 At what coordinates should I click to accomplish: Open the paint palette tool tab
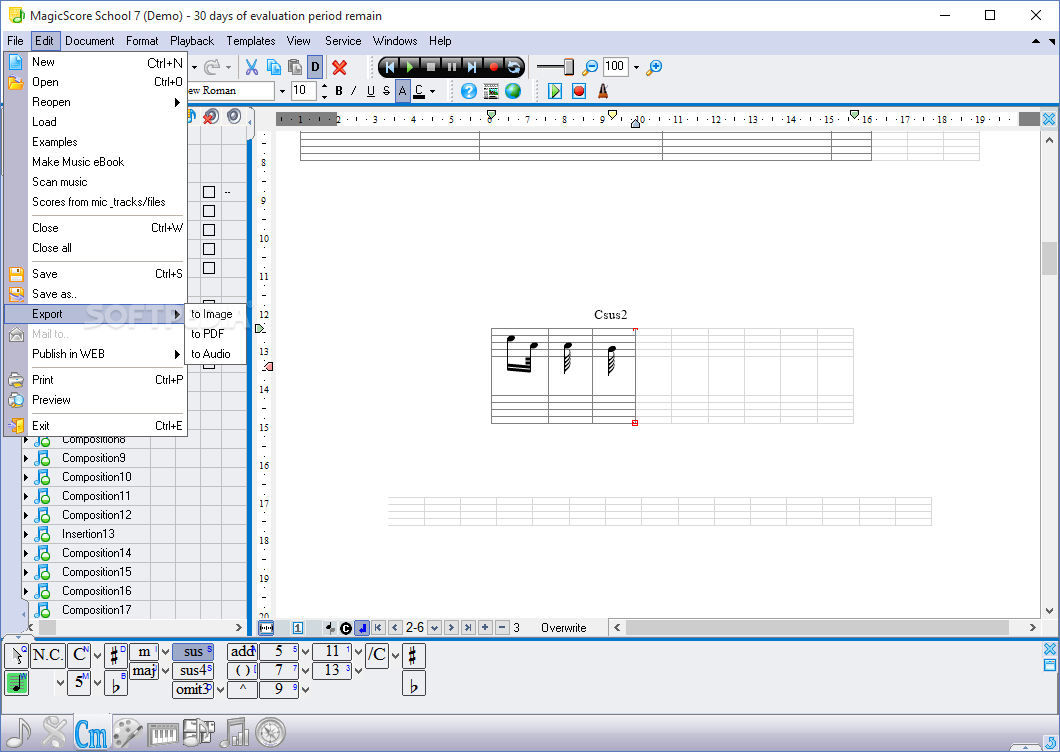(127, 732)
